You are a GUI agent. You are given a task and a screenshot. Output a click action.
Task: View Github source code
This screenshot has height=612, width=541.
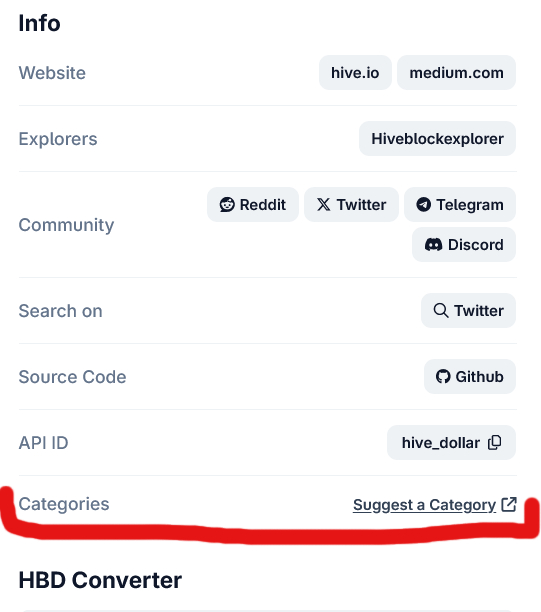click(x=470, y=377)
